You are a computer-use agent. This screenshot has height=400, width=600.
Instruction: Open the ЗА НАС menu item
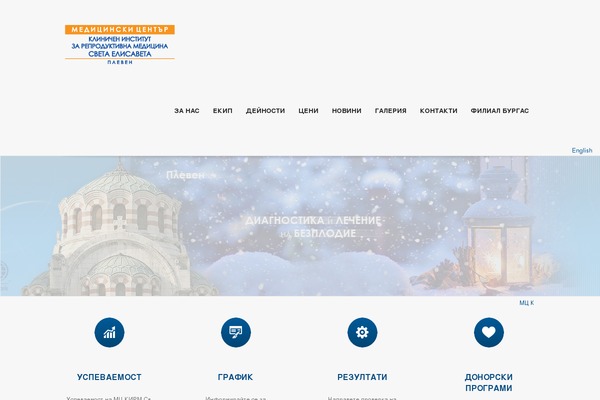pos(187,111)
